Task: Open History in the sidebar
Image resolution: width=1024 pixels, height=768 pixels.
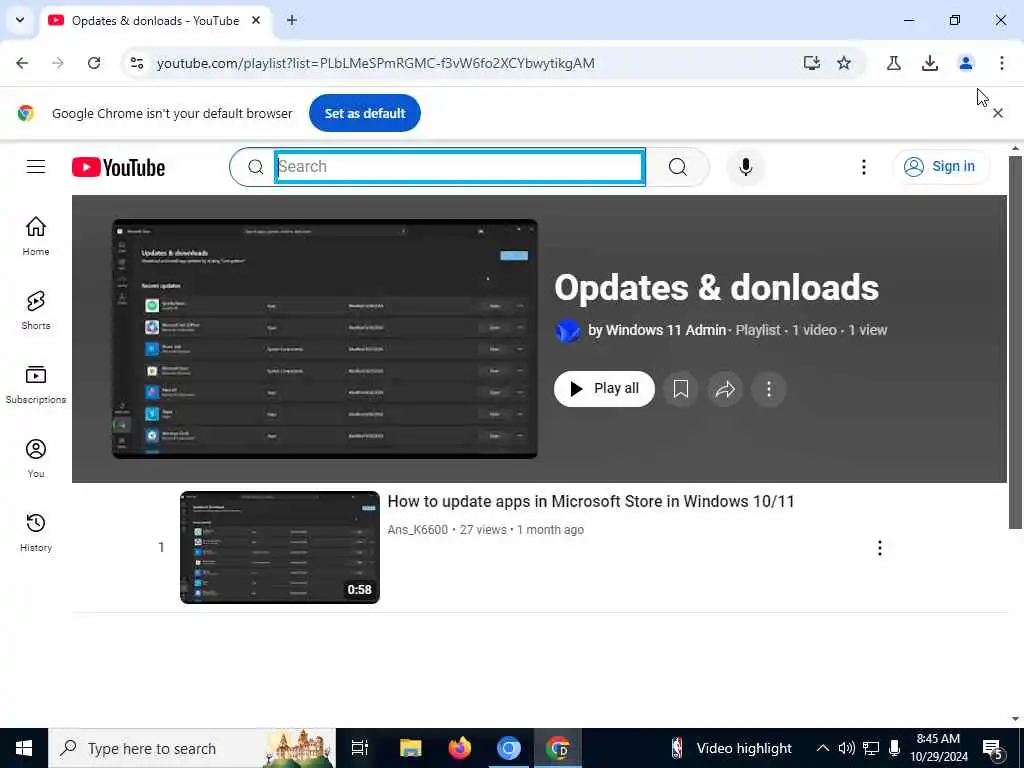Action: point(36,533)
